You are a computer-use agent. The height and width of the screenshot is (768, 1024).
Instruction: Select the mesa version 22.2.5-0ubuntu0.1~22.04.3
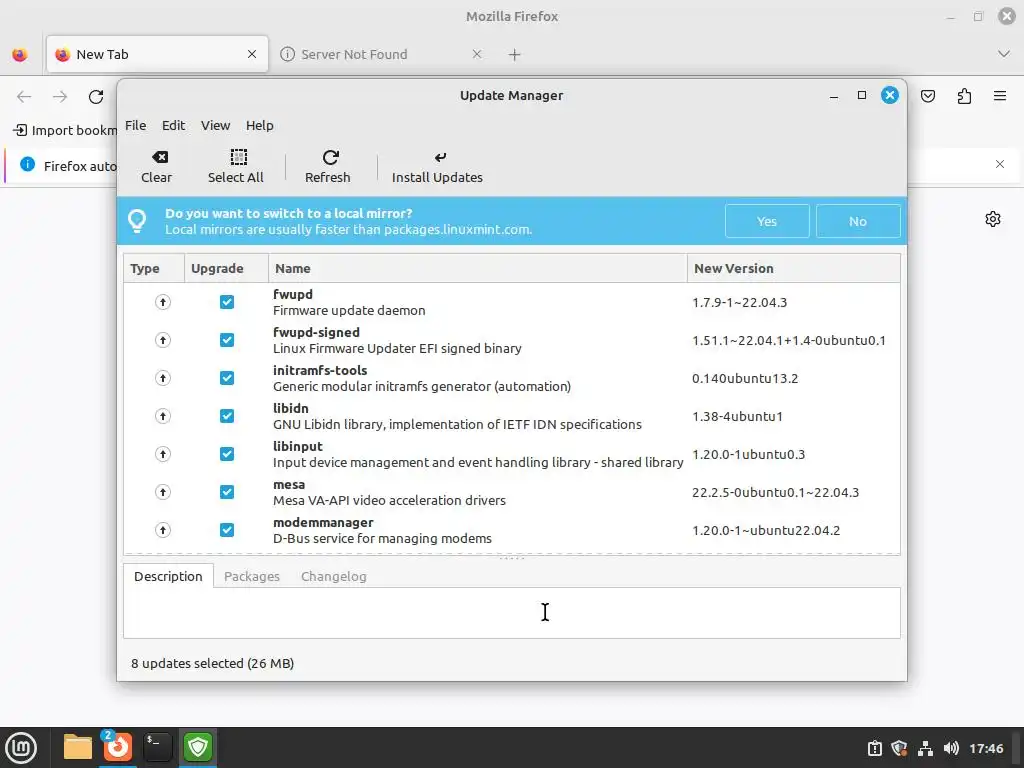pos(775,492)
